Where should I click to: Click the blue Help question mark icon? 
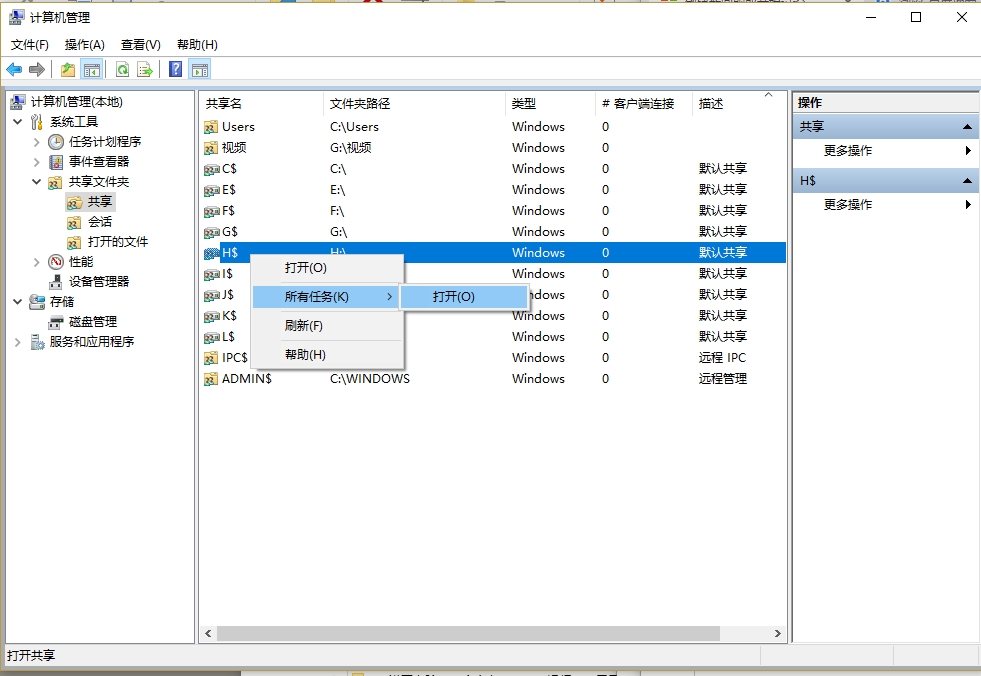176,69
